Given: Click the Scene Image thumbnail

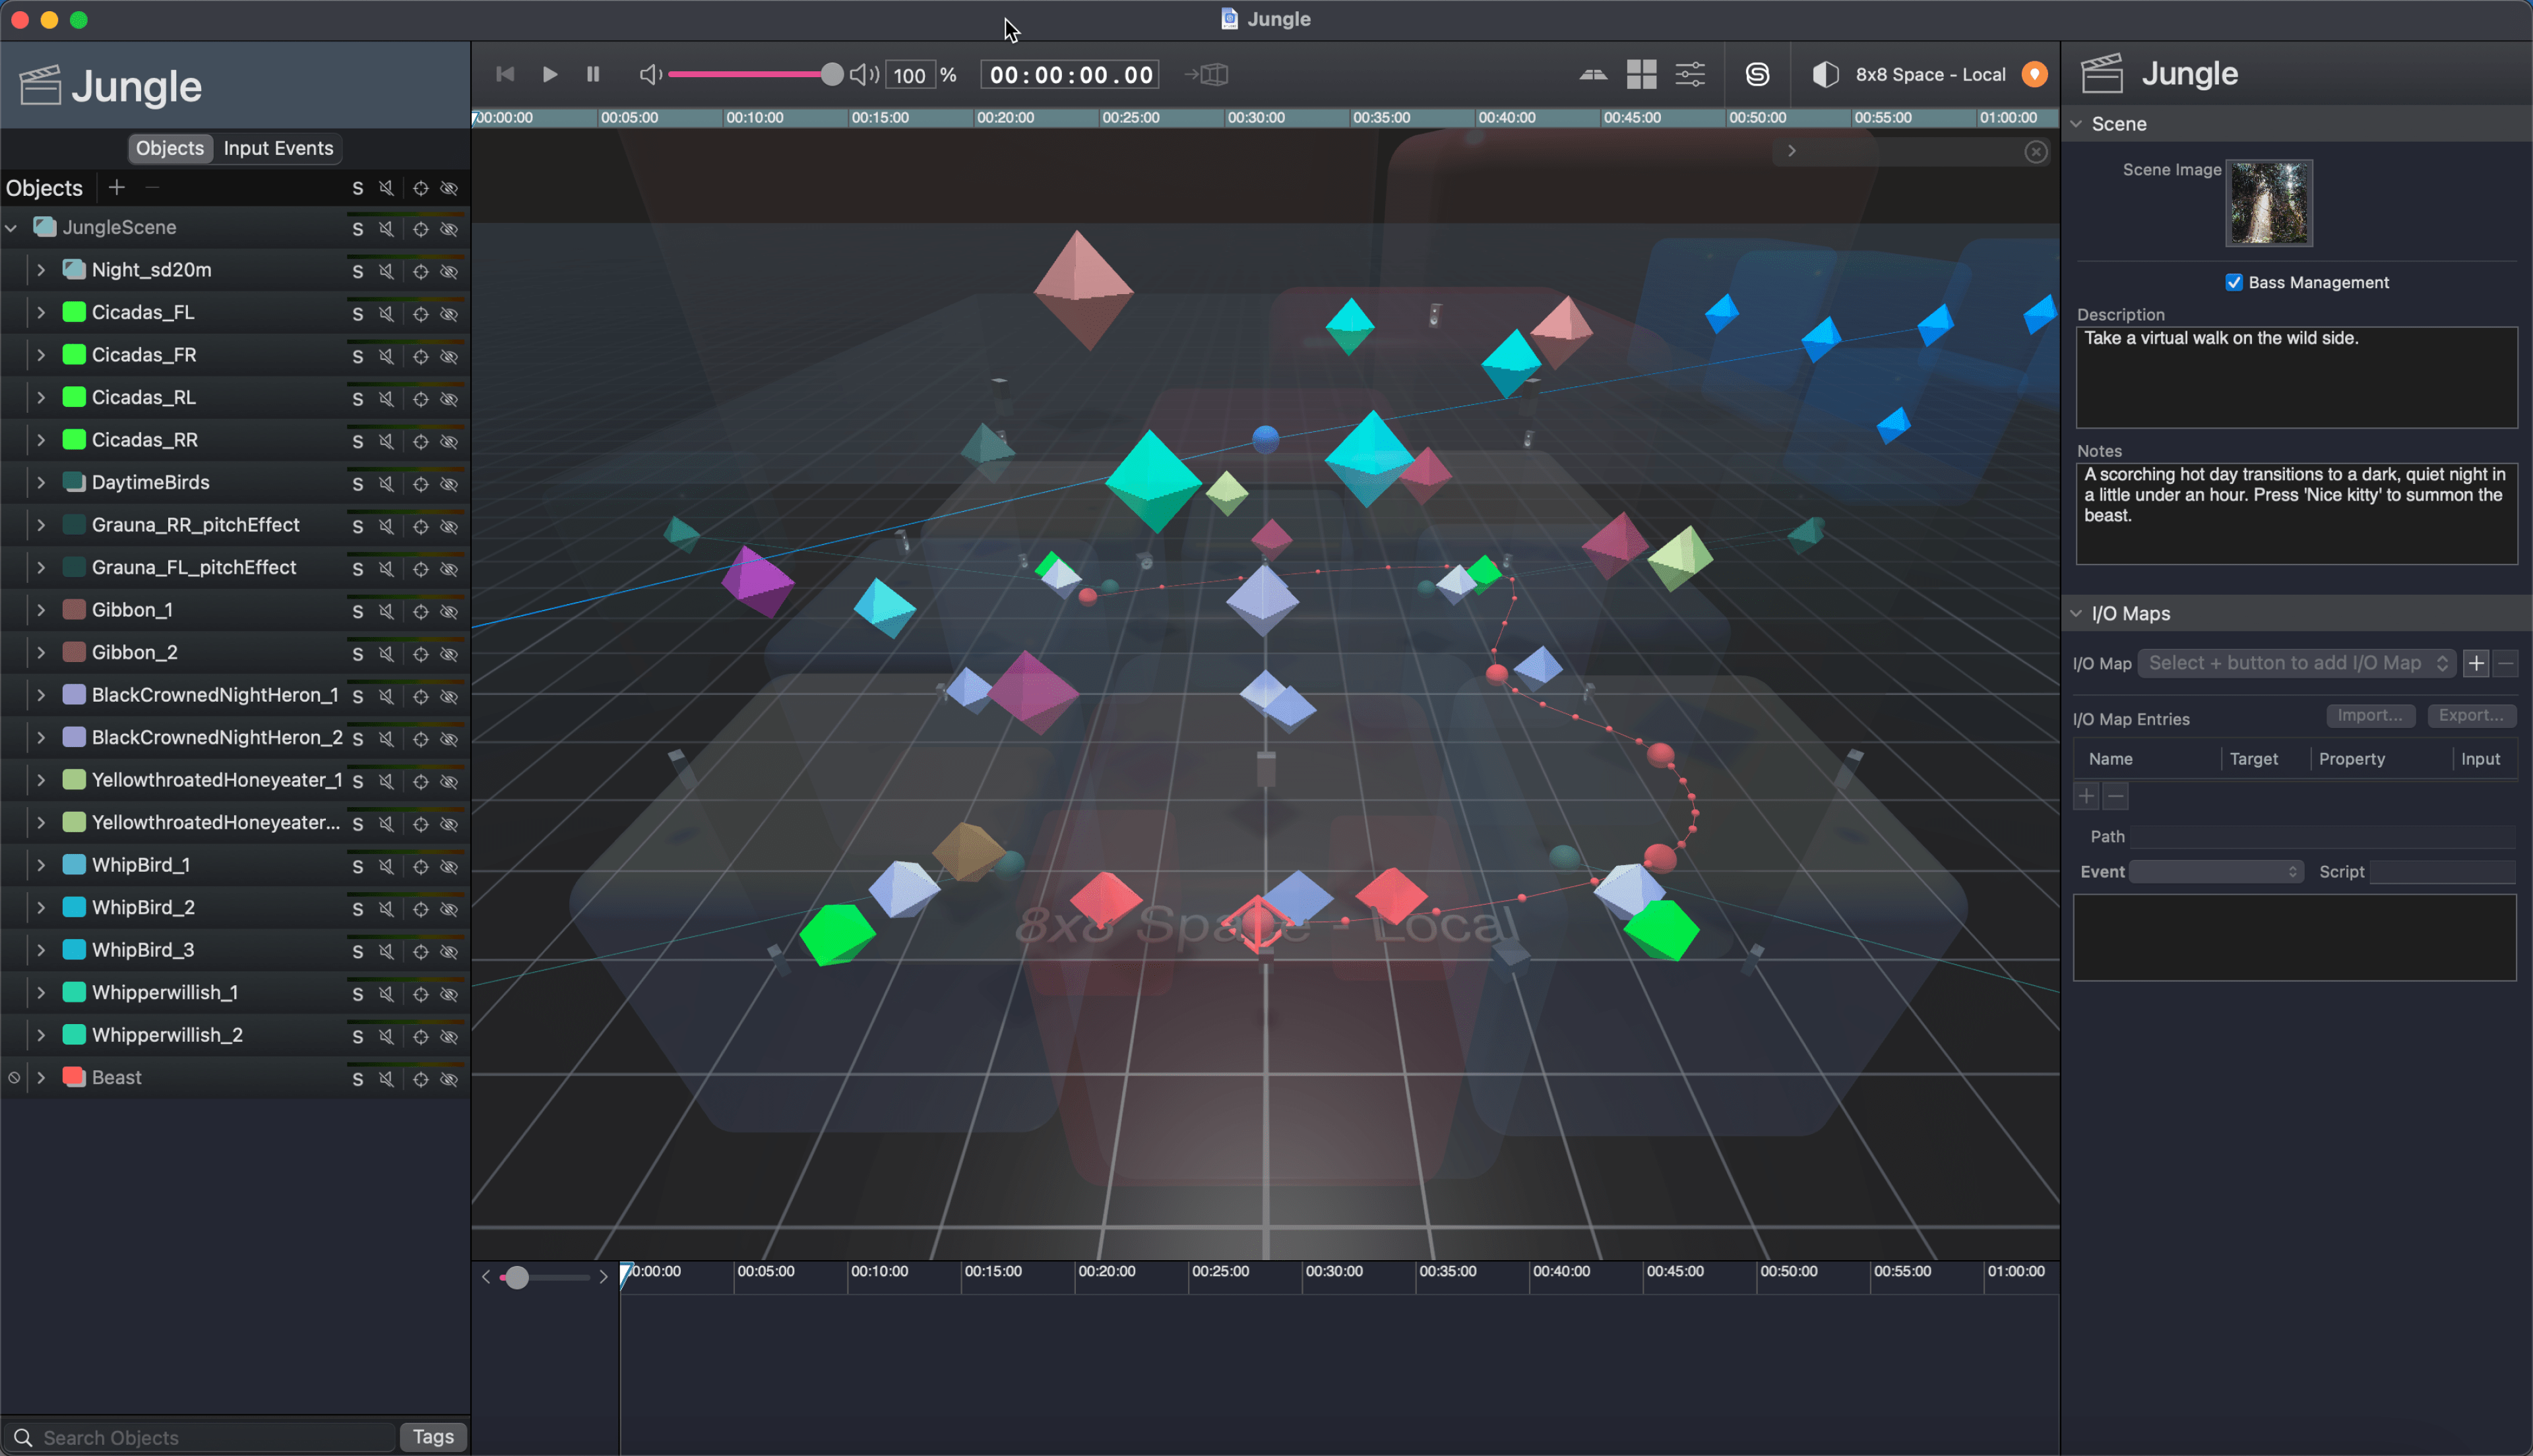Looking at the screenshot, I should click(2268, 203).
